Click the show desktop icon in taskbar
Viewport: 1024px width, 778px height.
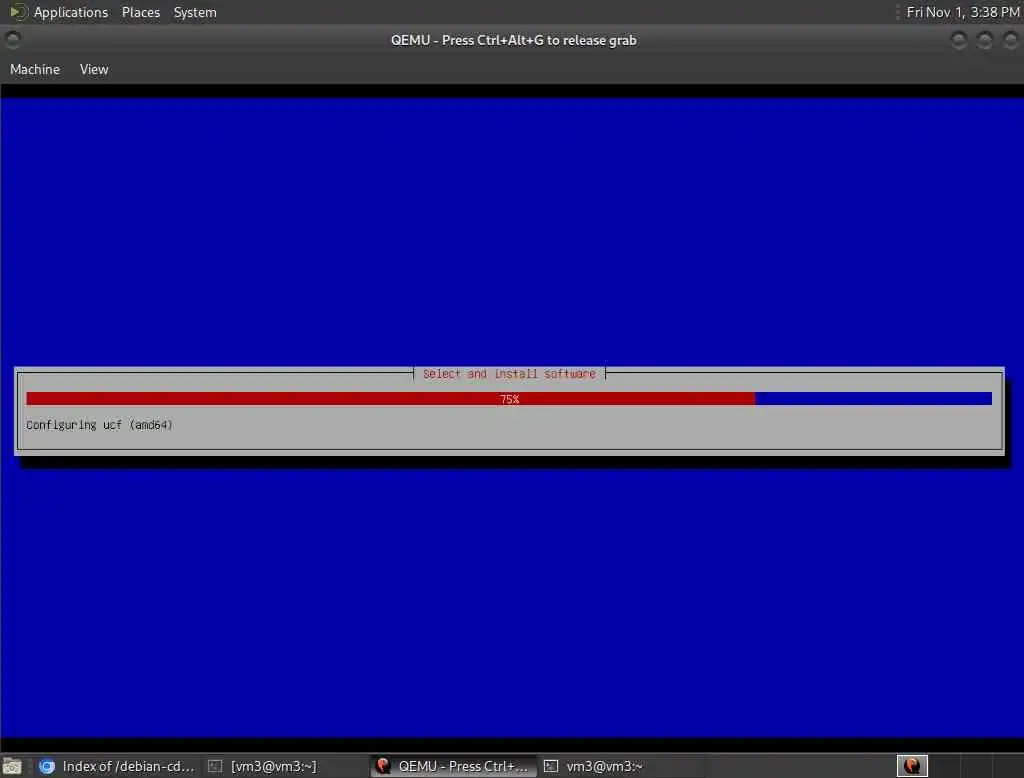pyautogui.click(x=12, y=766)
